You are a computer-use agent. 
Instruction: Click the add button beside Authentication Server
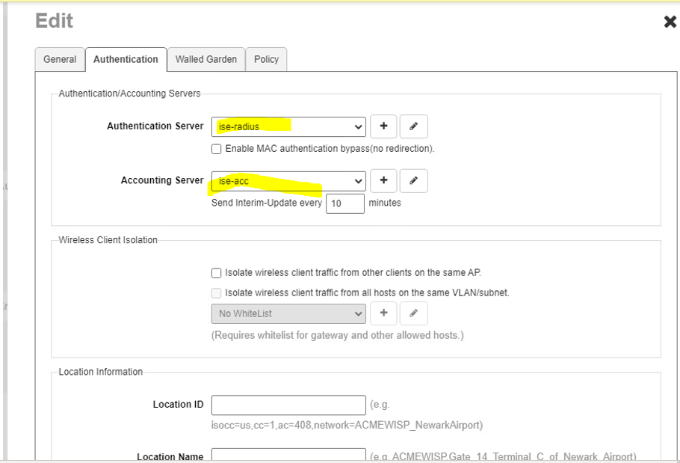tap(384, 127)
